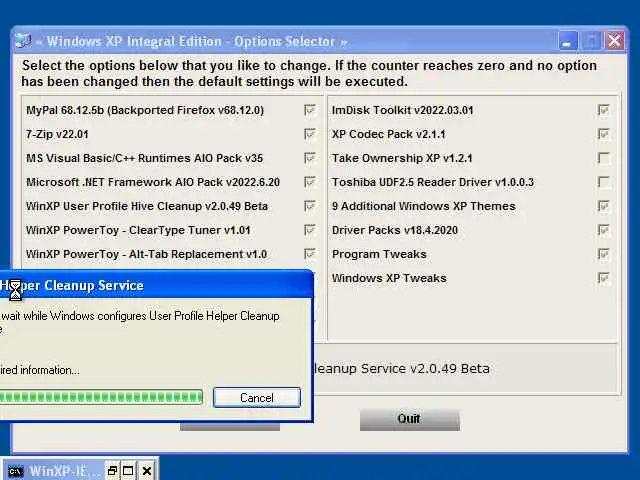This screenshot has height=480, width=640.
Task: Click the 'ImDisk Toolkit v2022.03.01' label
Action: [x=402, y=110]
